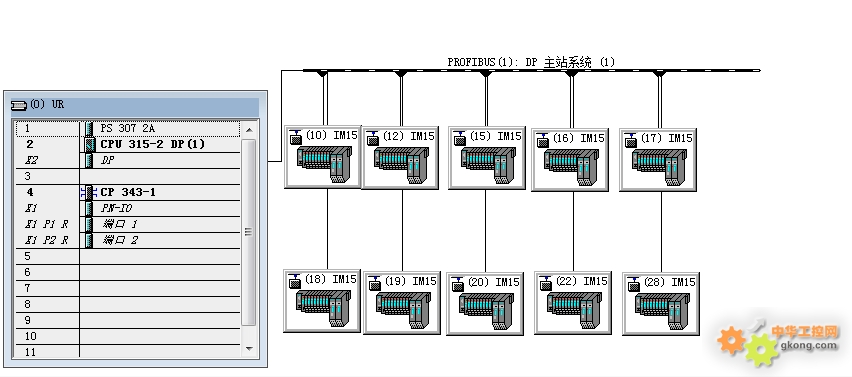This screenshot has width=852, height=377.
Task: Select the station (12) IM15 device icon
Action: (x=400, y=158)
